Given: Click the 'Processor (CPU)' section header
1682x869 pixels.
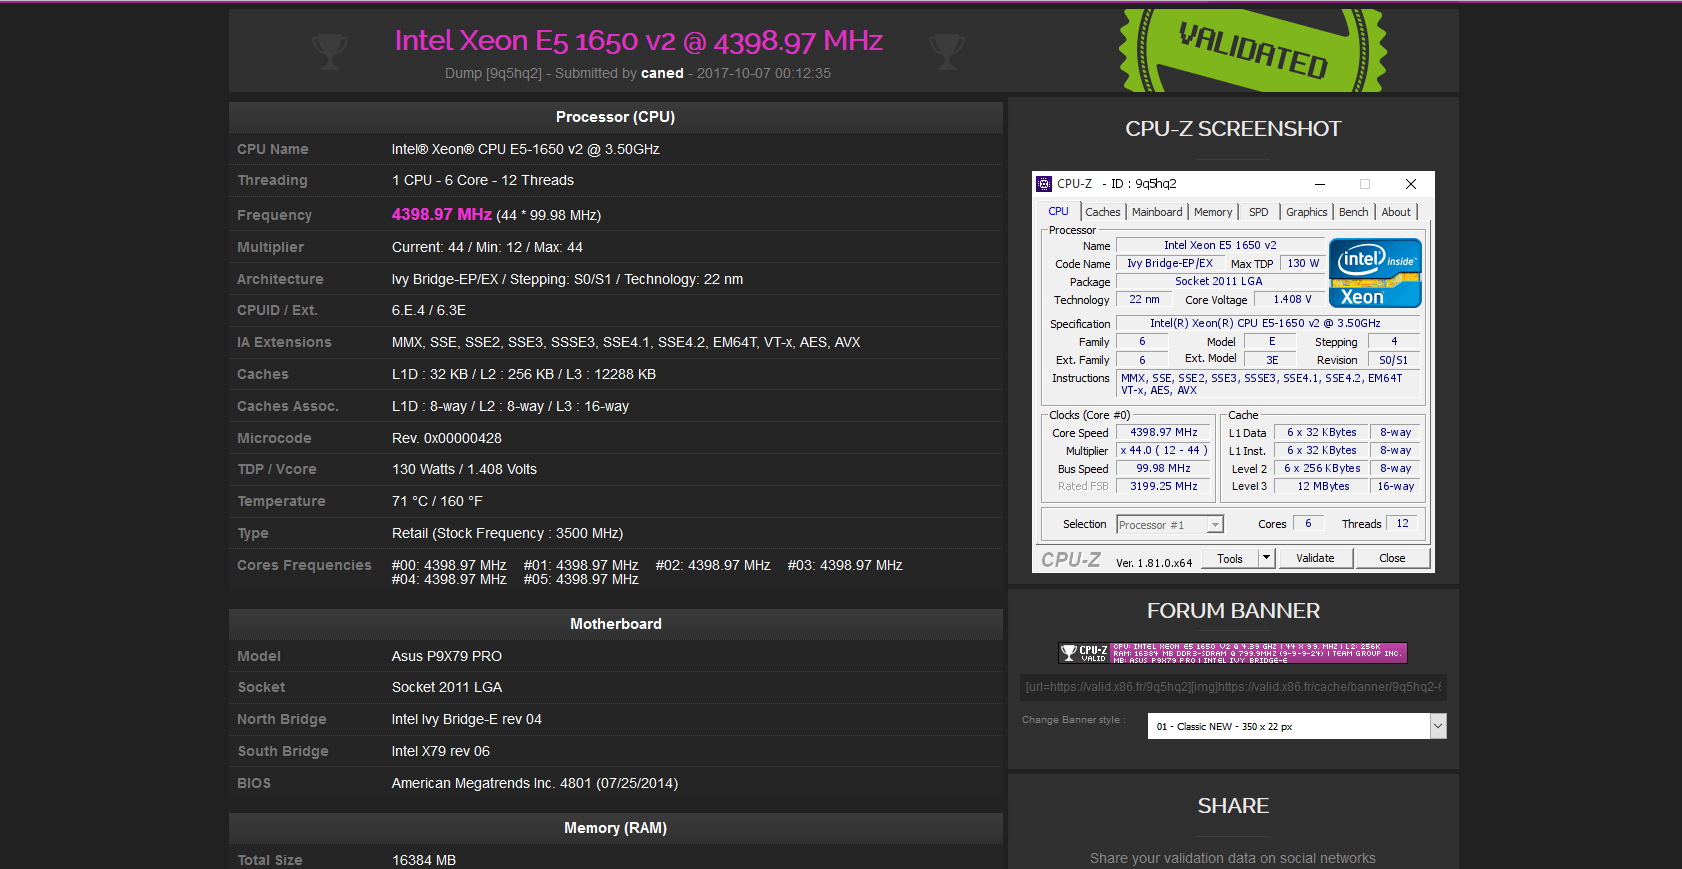Looking at the screenshot, I should coord(615,117).
